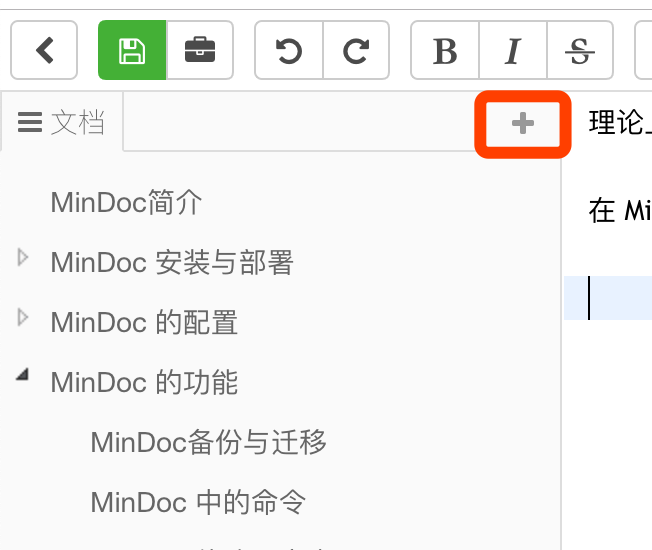This screenshot has width=652, height=550.
Task: Open MinDoc 中的命令 document
Action: (x=198, y=502)
